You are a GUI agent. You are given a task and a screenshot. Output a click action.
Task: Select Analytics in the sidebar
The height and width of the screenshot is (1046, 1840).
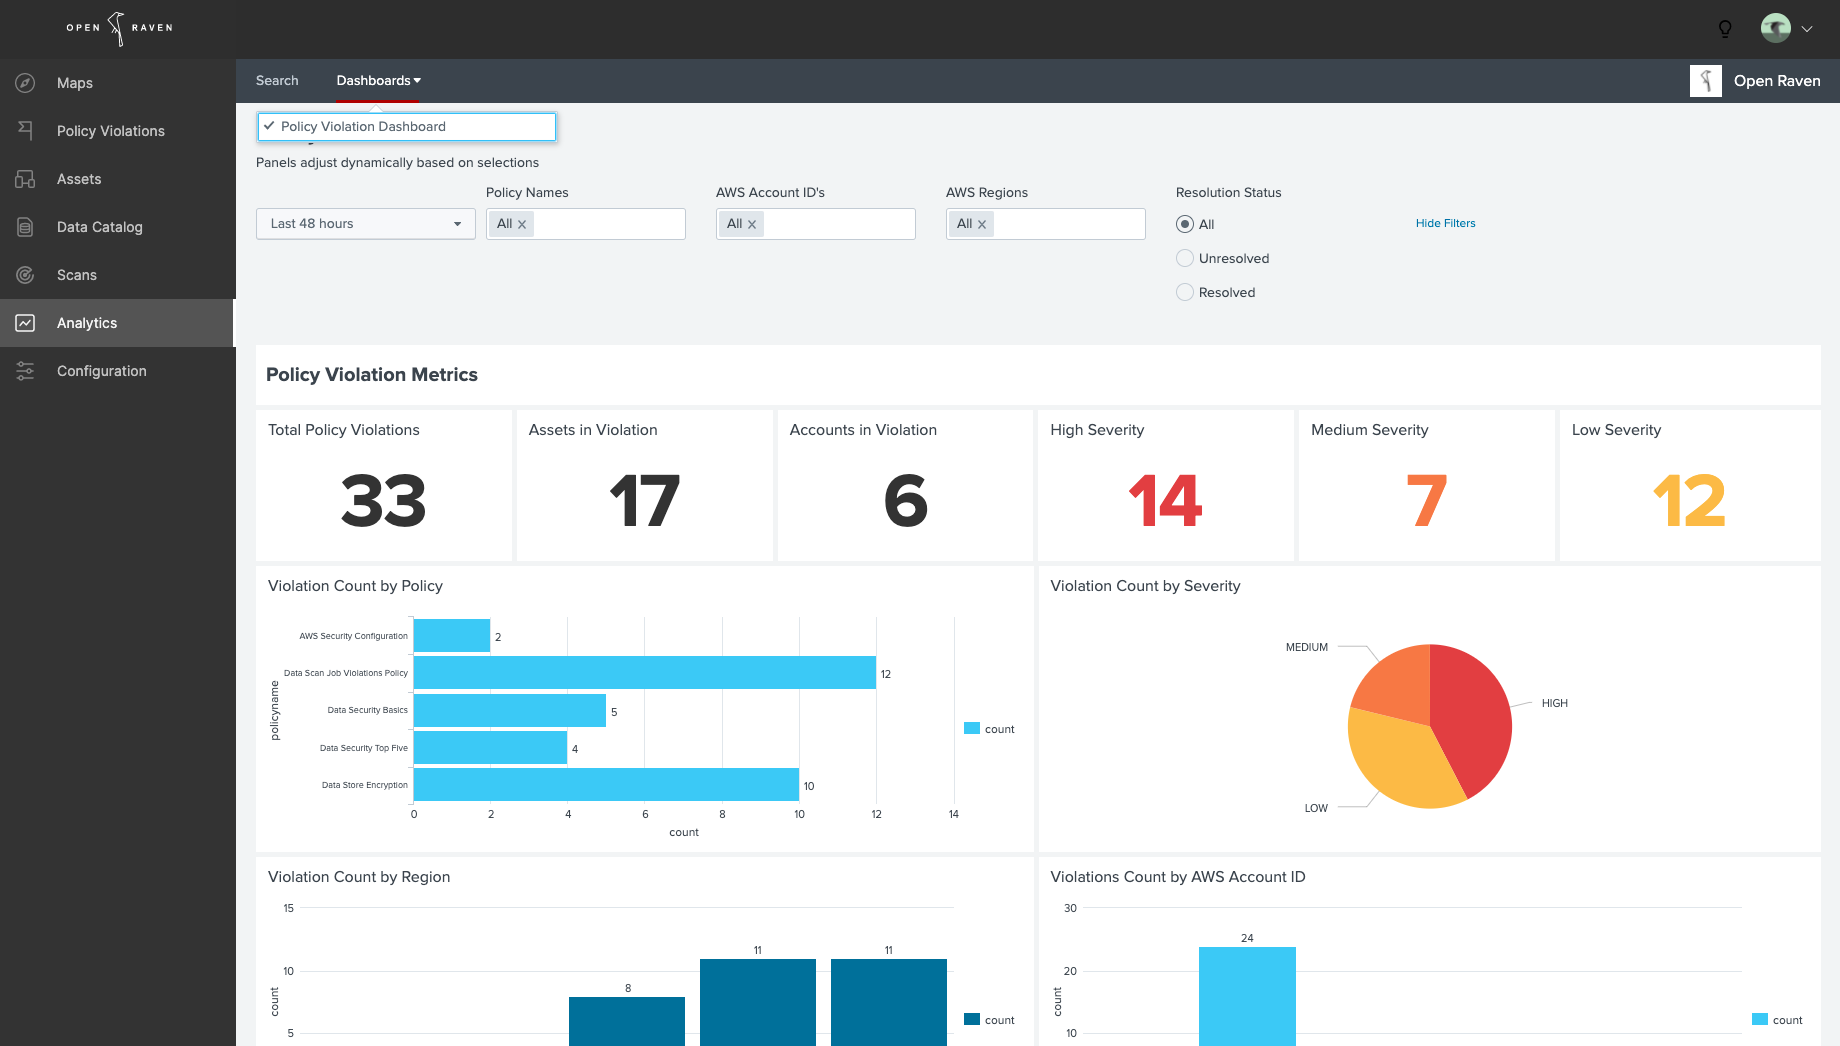[118, 323]
